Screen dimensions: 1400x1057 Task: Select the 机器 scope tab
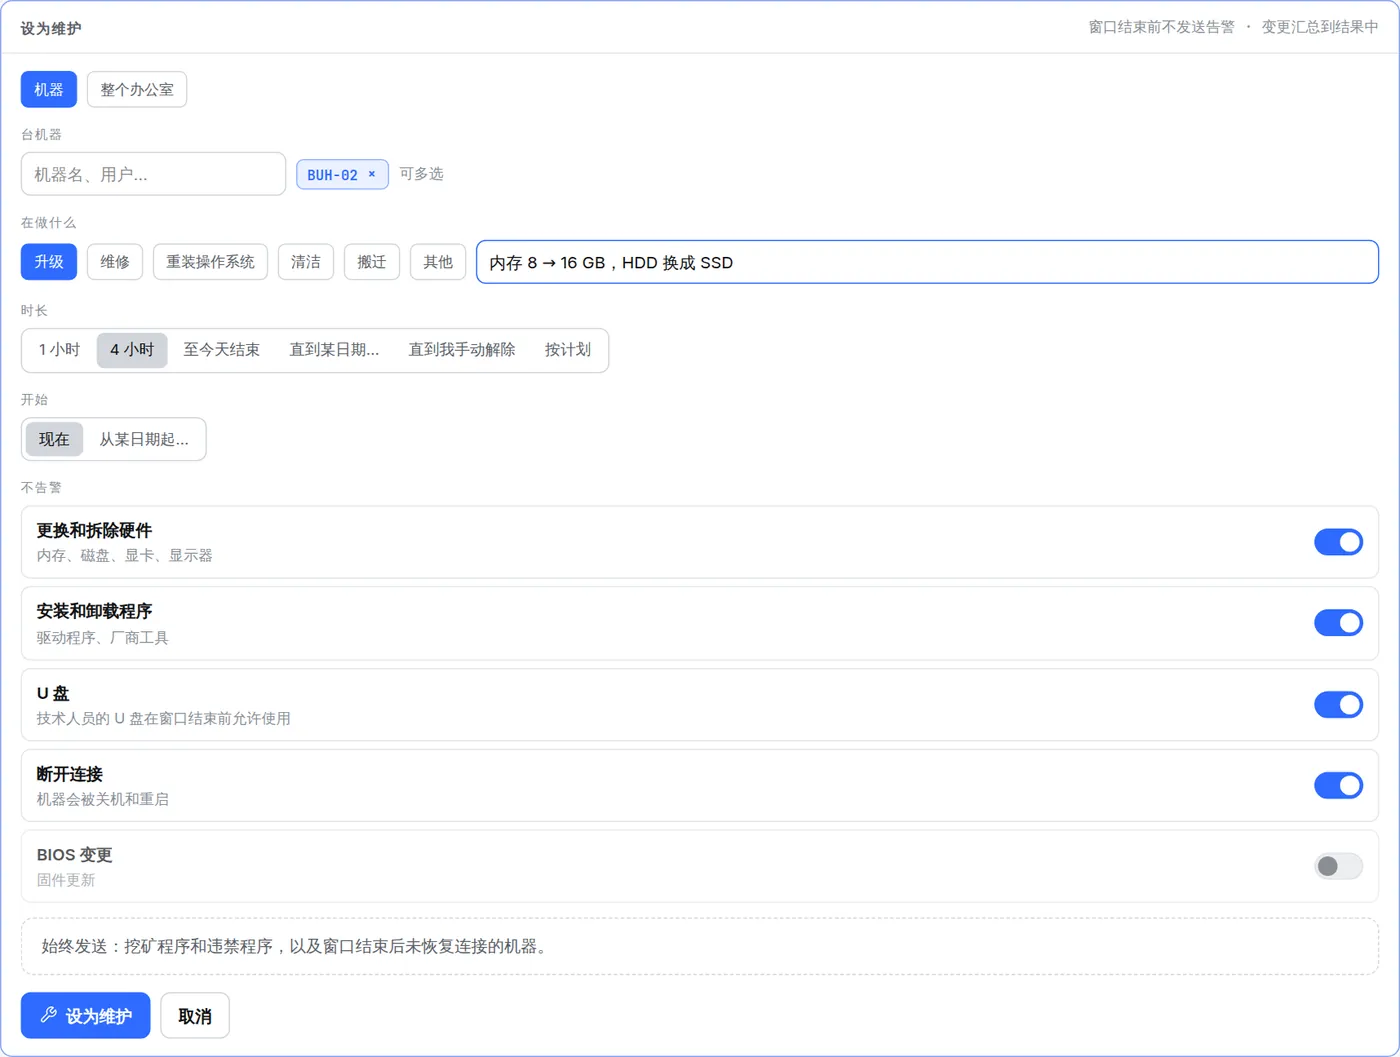49,90
